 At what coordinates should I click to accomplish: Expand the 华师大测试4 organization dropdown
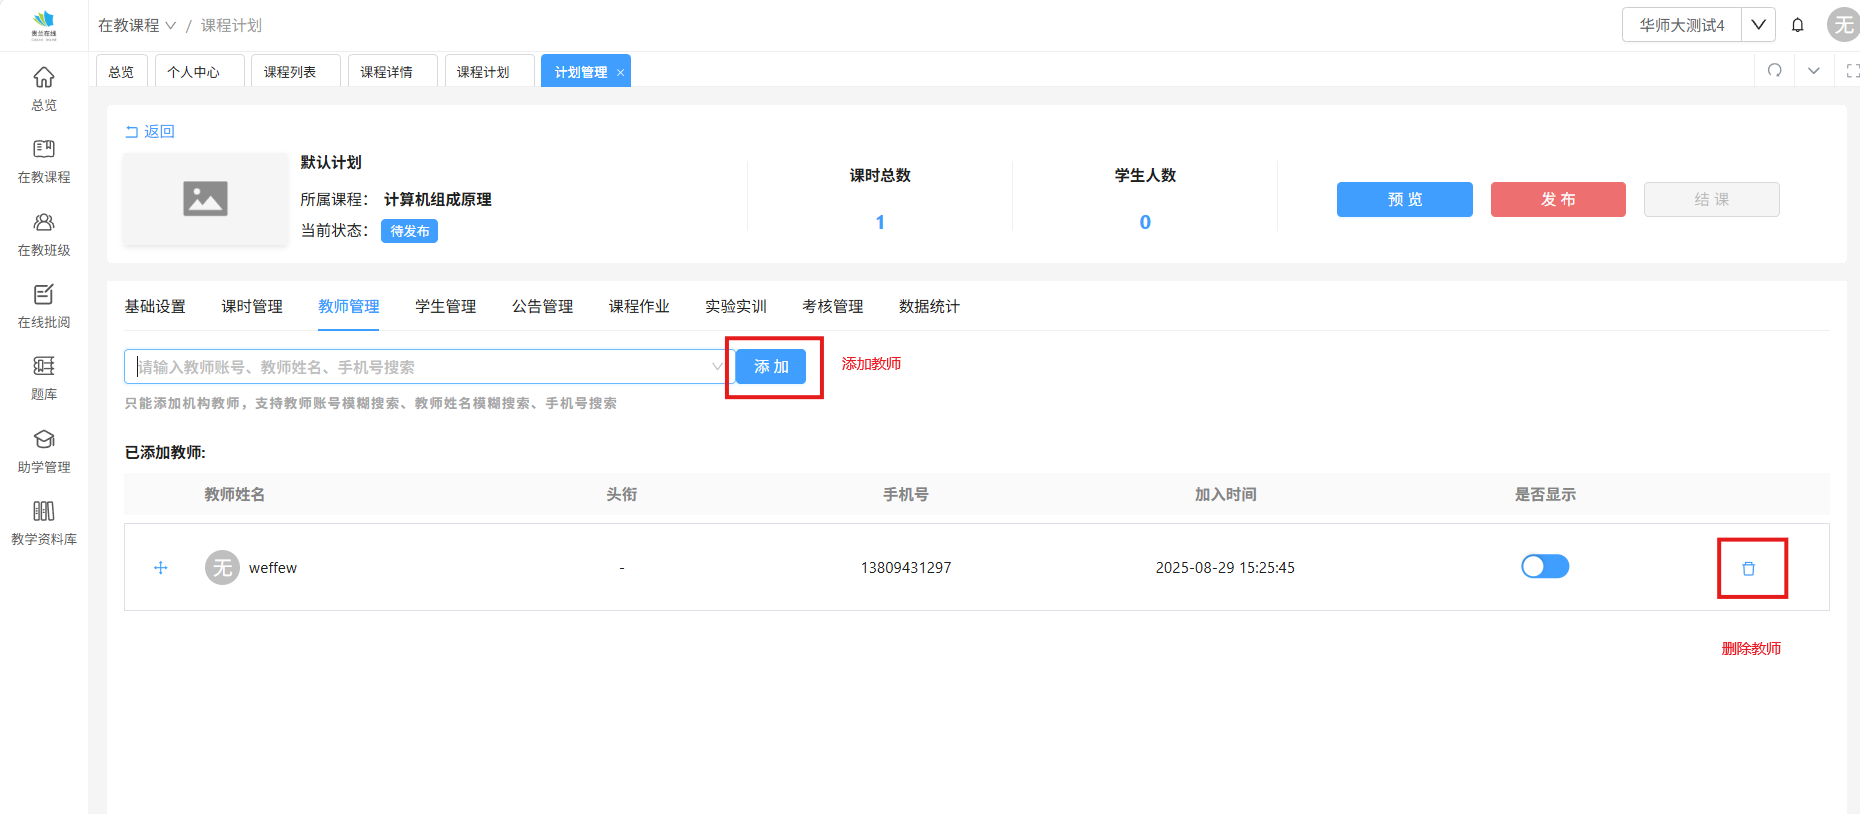1758,25
